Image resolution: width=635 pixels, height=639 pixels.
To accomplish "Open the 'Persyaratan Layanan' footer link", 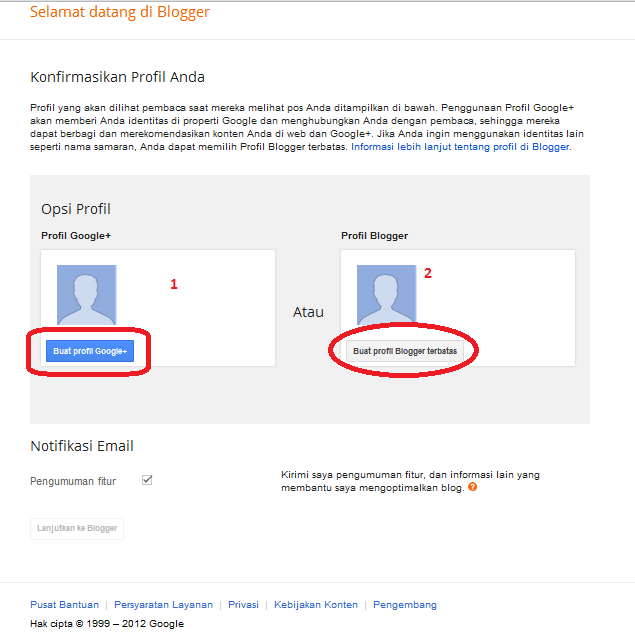I will tap(163, 605).
